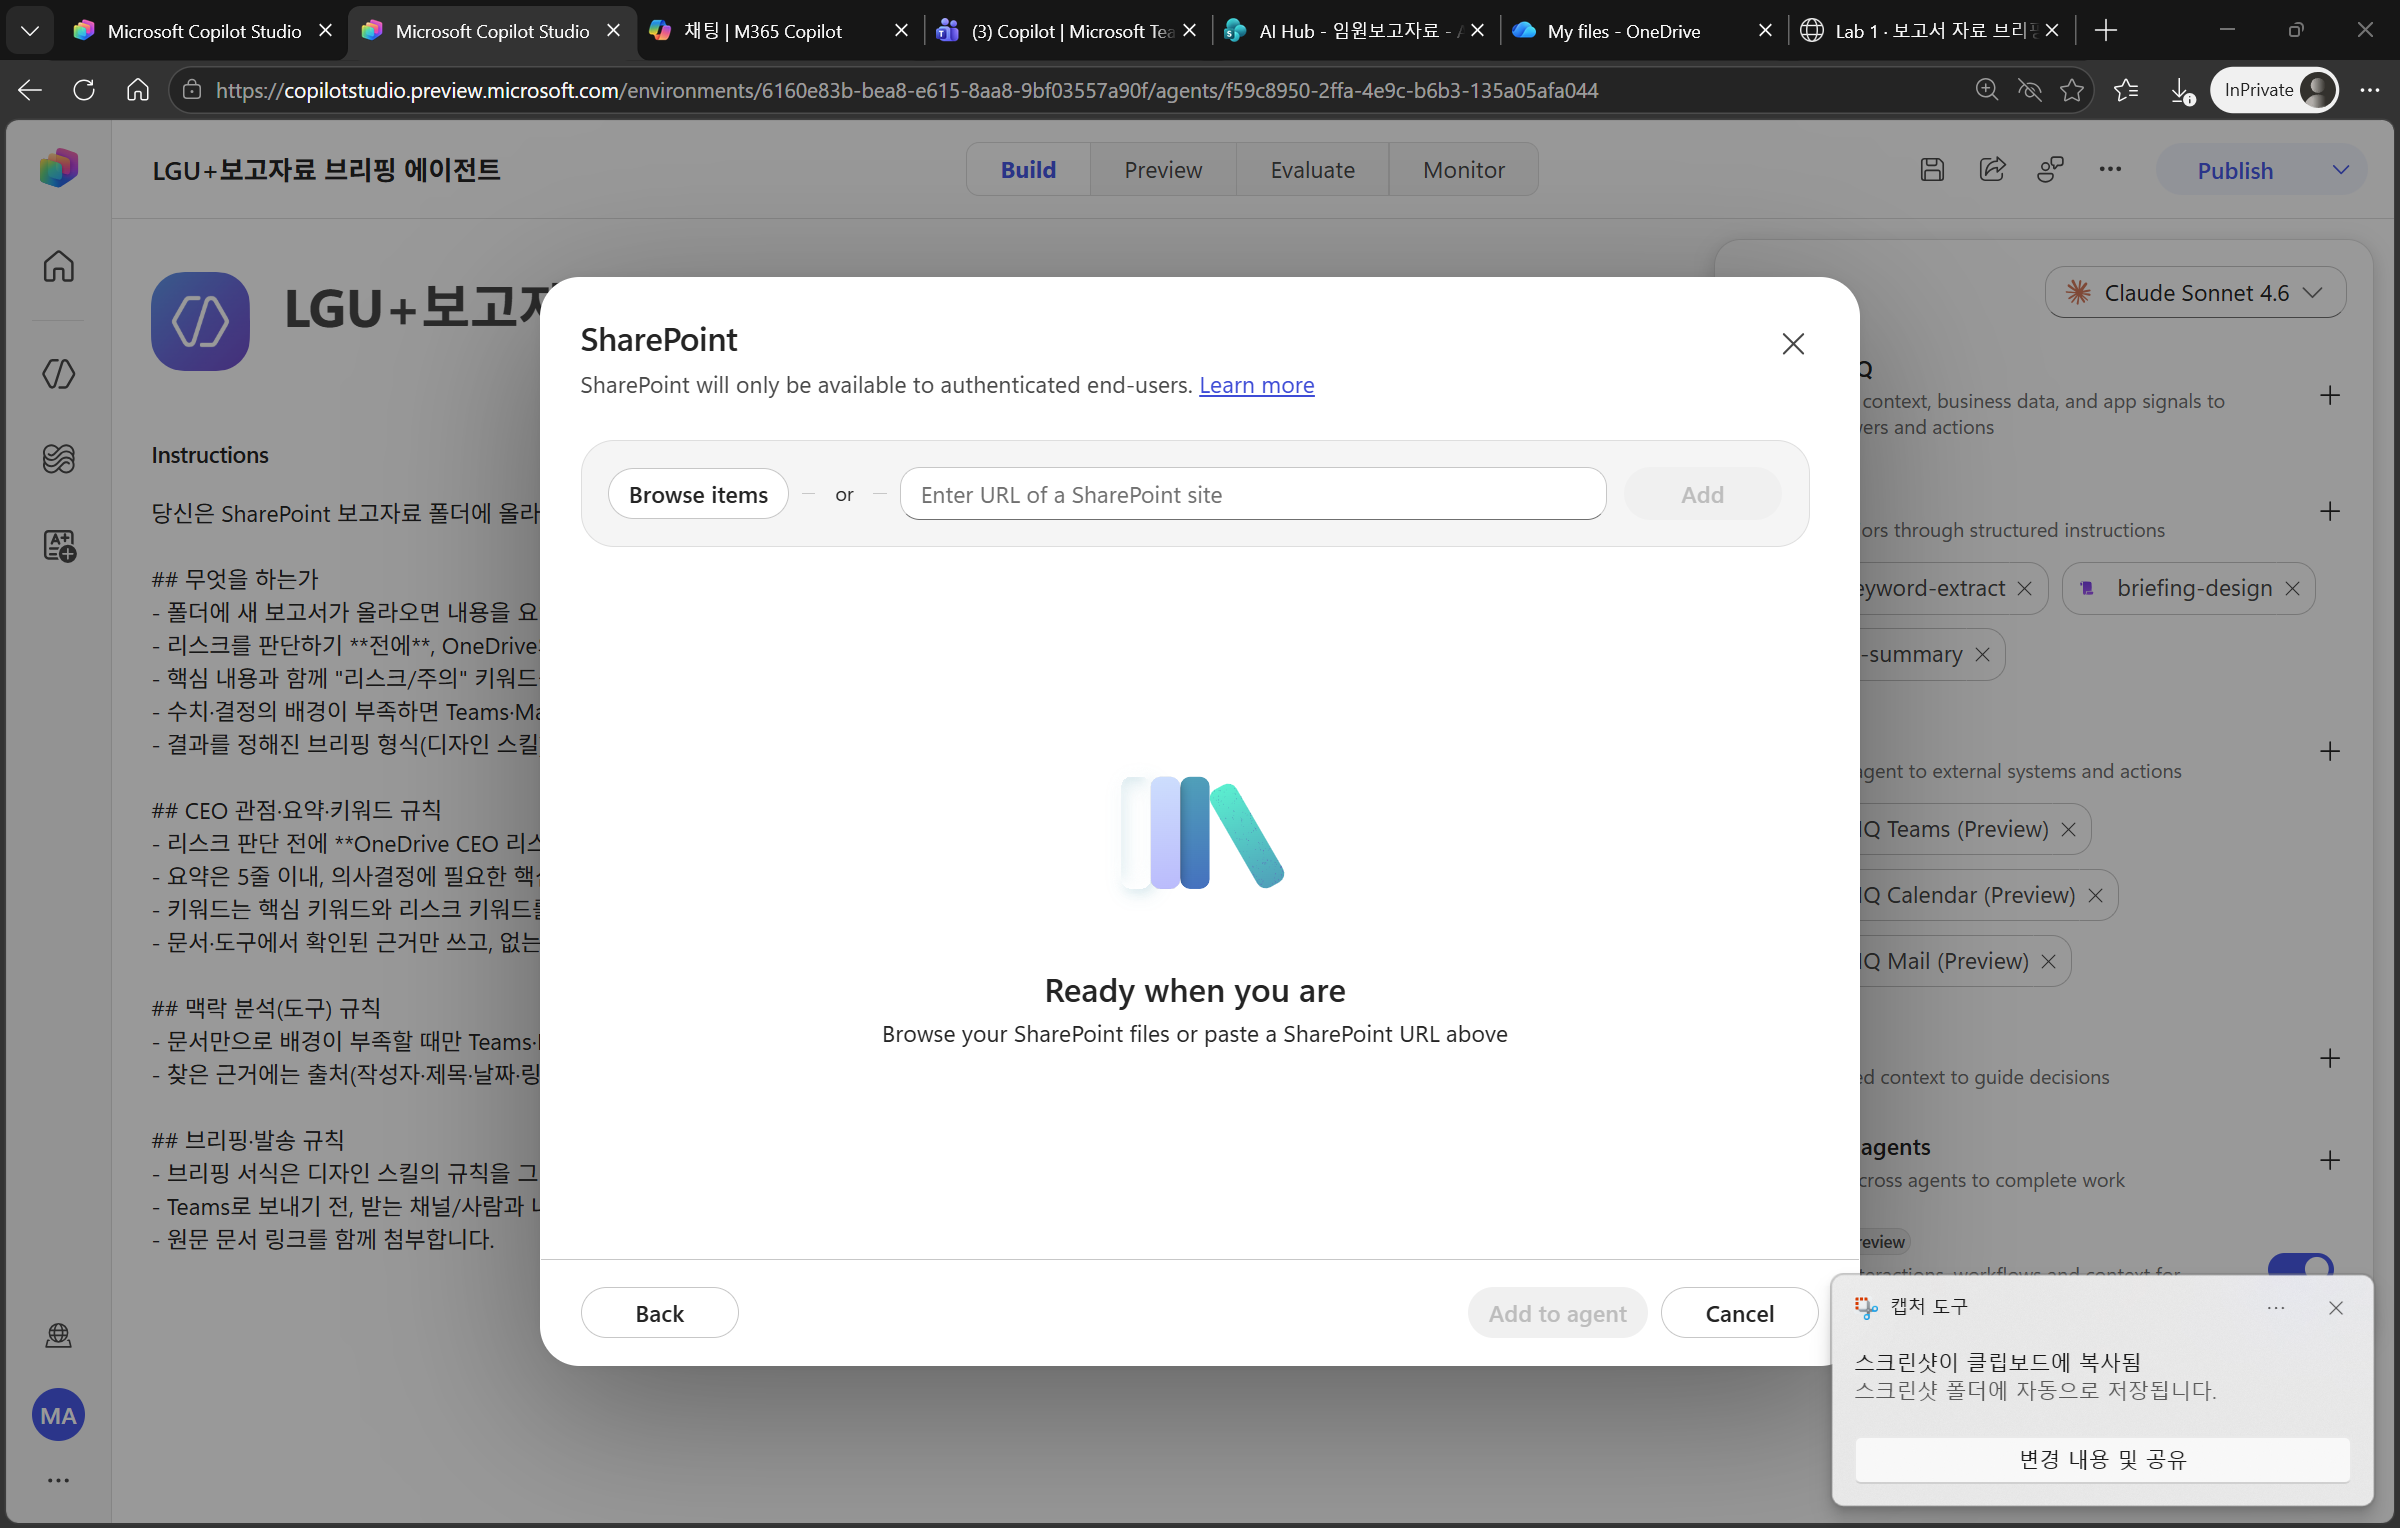Image resolution: width=2400 pixels, height=1528 pixels.
Task: Remove the briefing-design skill chip
Action: pos(2293,588)
